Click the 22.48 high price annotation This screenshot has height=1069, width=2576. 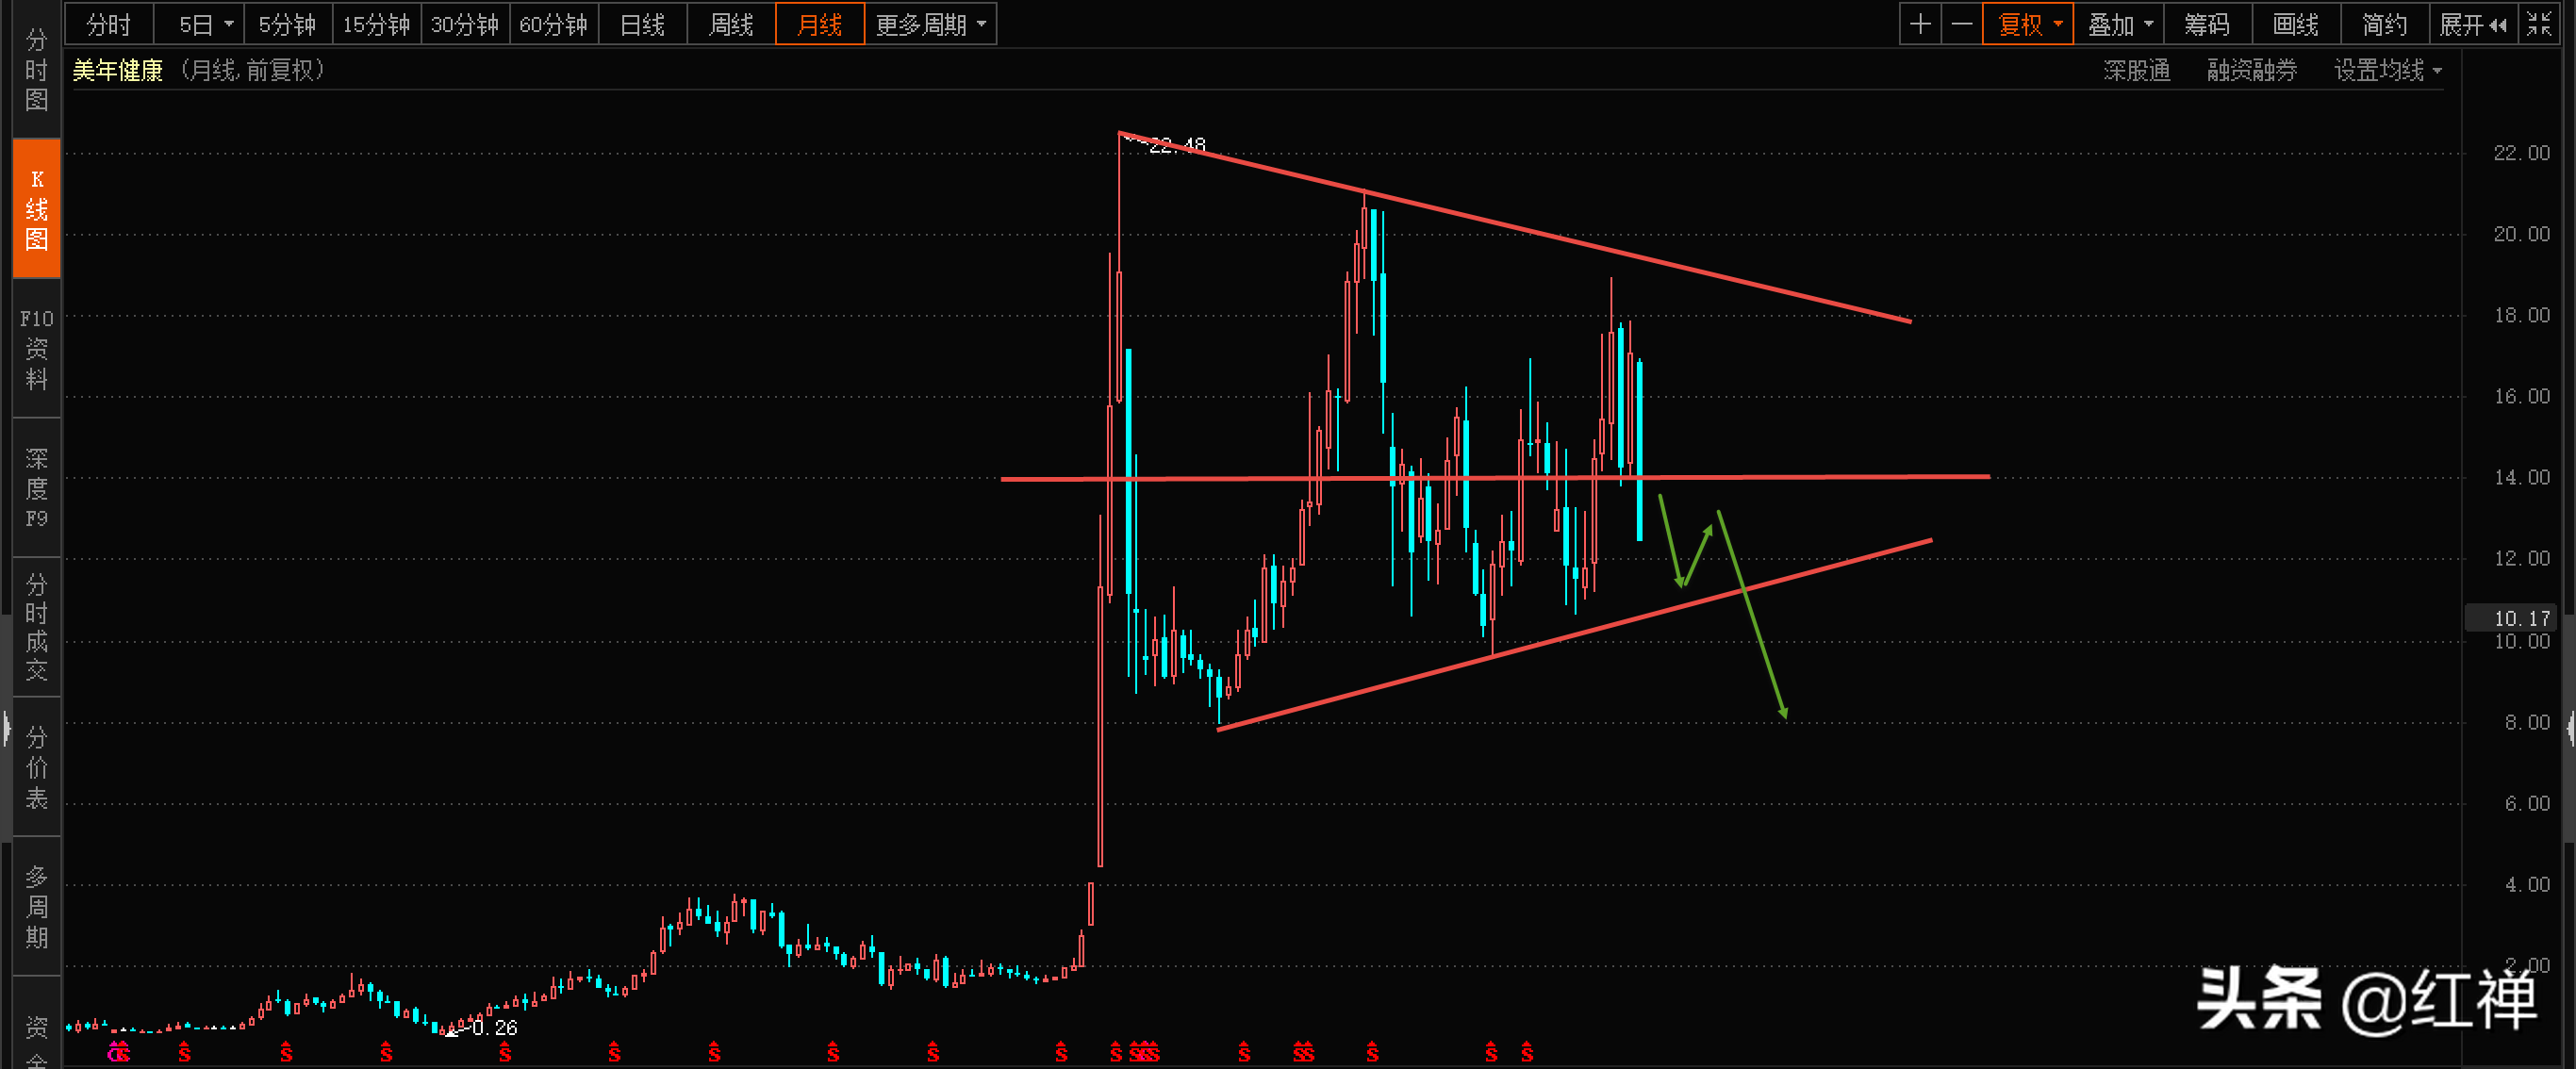pyautogui.click(x=1177, y=145)
